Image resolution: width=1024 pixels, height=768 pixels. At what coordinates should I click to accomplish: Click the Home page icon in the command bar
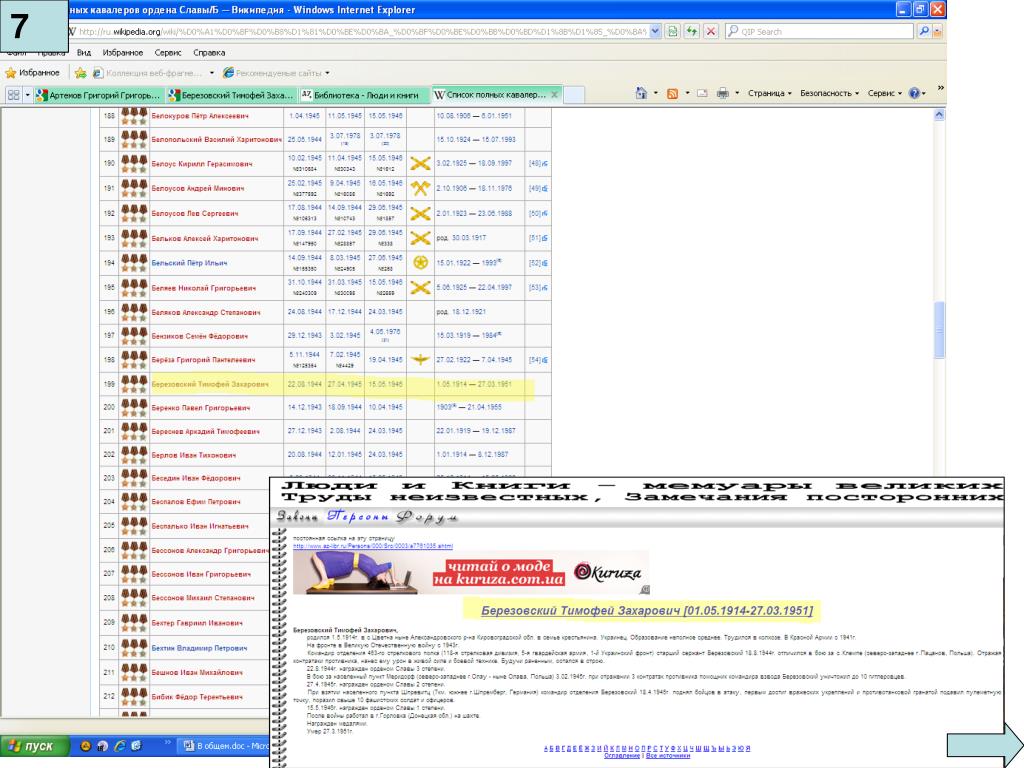pos(641,93)
